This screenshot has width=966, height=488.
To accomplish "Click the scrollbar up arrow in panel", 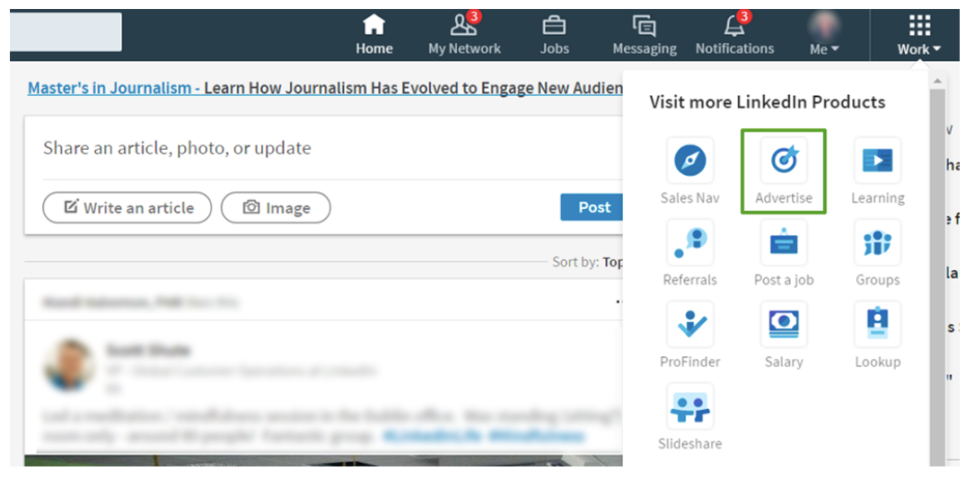I will [937, 81].
